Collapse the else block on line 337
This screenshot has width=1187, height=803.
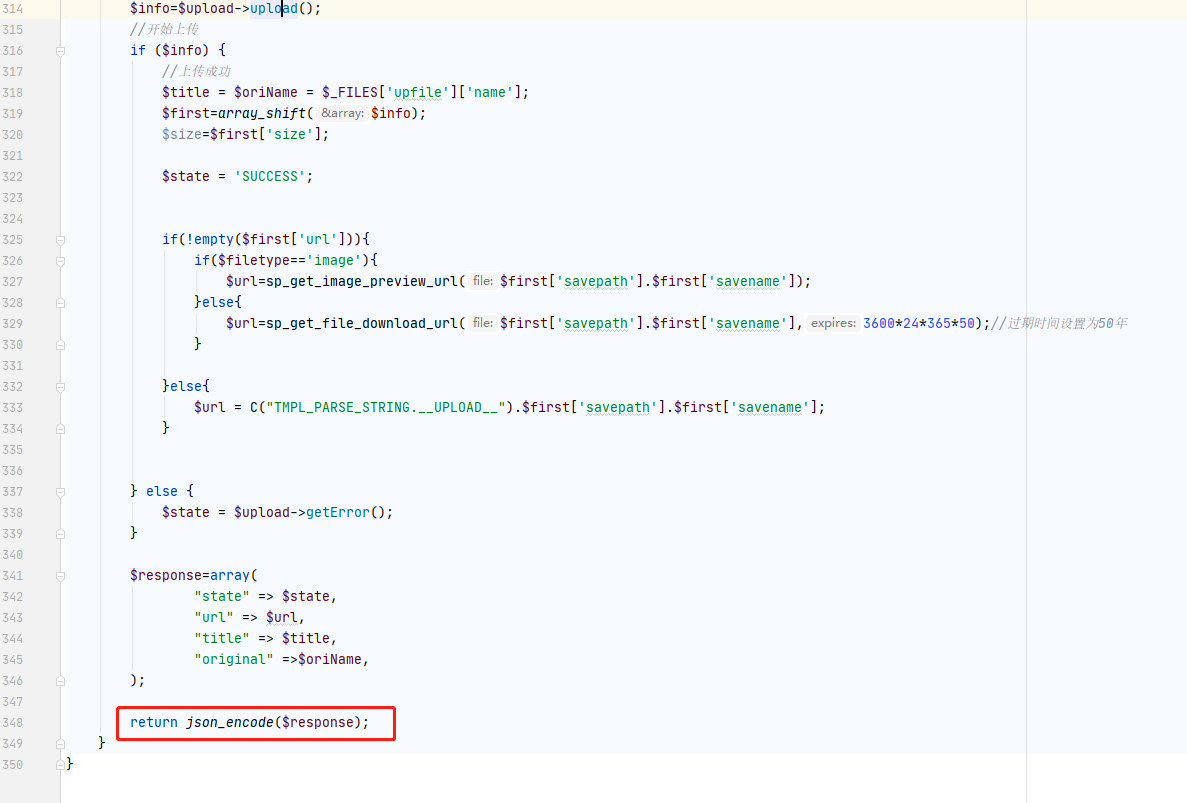(x=61, y=492)
